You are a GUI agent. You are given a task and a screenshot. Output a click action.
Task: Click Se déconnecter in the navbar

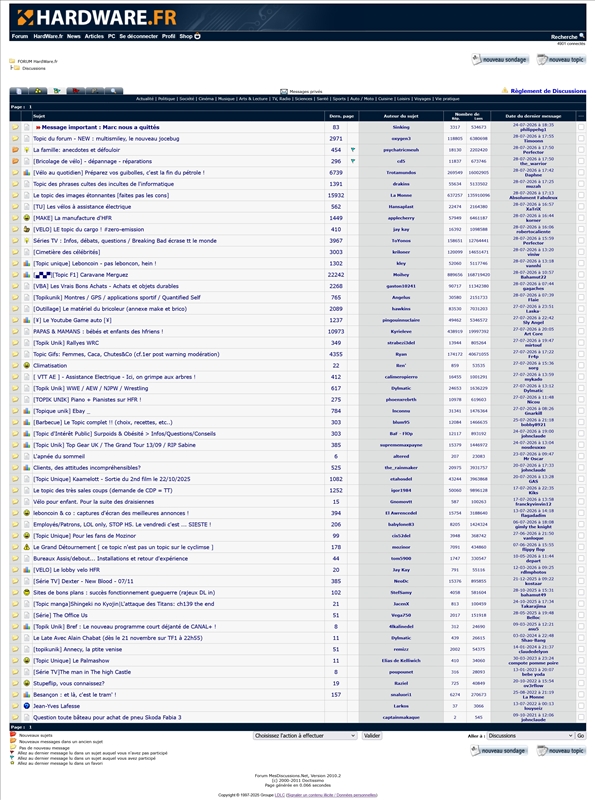pos(138,36)
